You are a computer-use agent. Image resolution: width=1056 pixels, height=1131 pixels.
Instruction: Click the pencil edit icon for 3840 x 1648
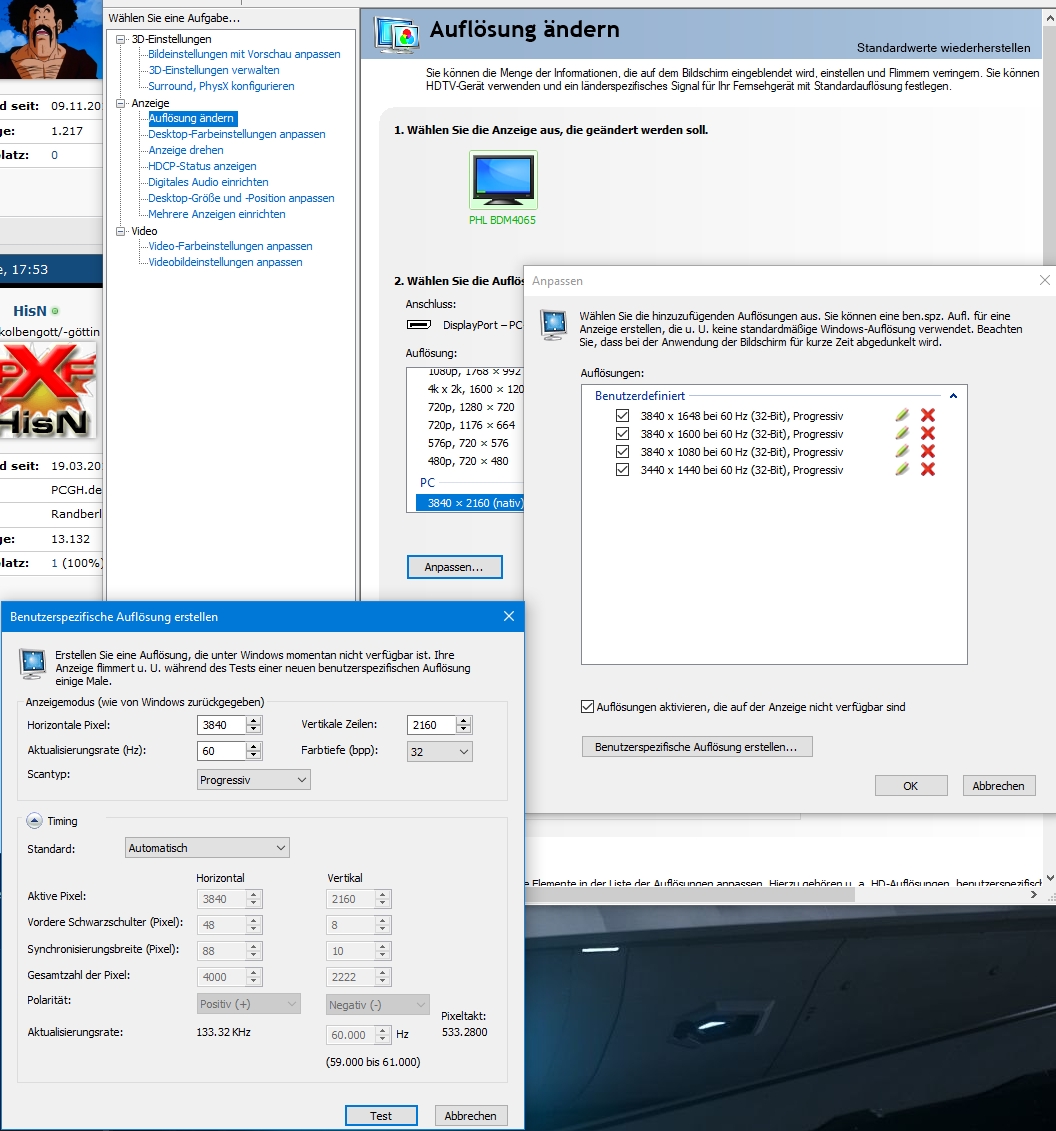901,415
